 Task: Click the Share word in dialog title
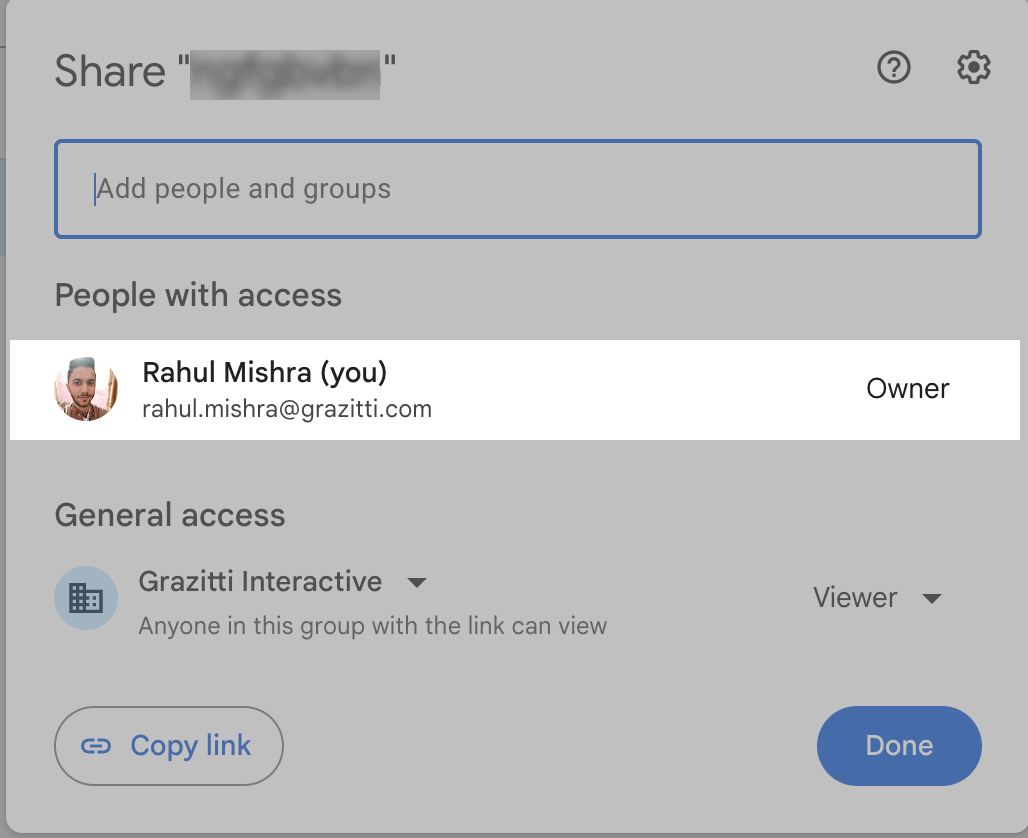[x=109, y=72]
